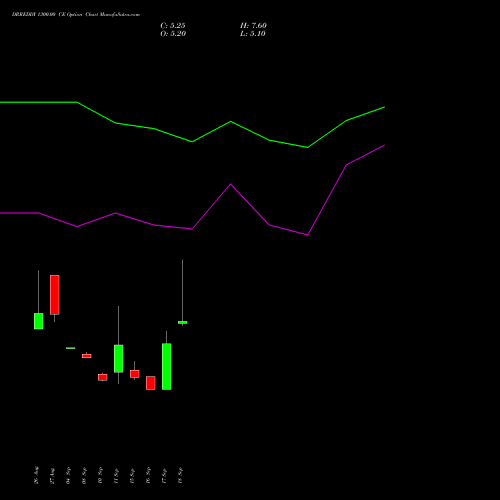The width and height of the screenshot is (500, 500).
Task: Click the close value C: 5.25
Action: click(x=173, y=26)
